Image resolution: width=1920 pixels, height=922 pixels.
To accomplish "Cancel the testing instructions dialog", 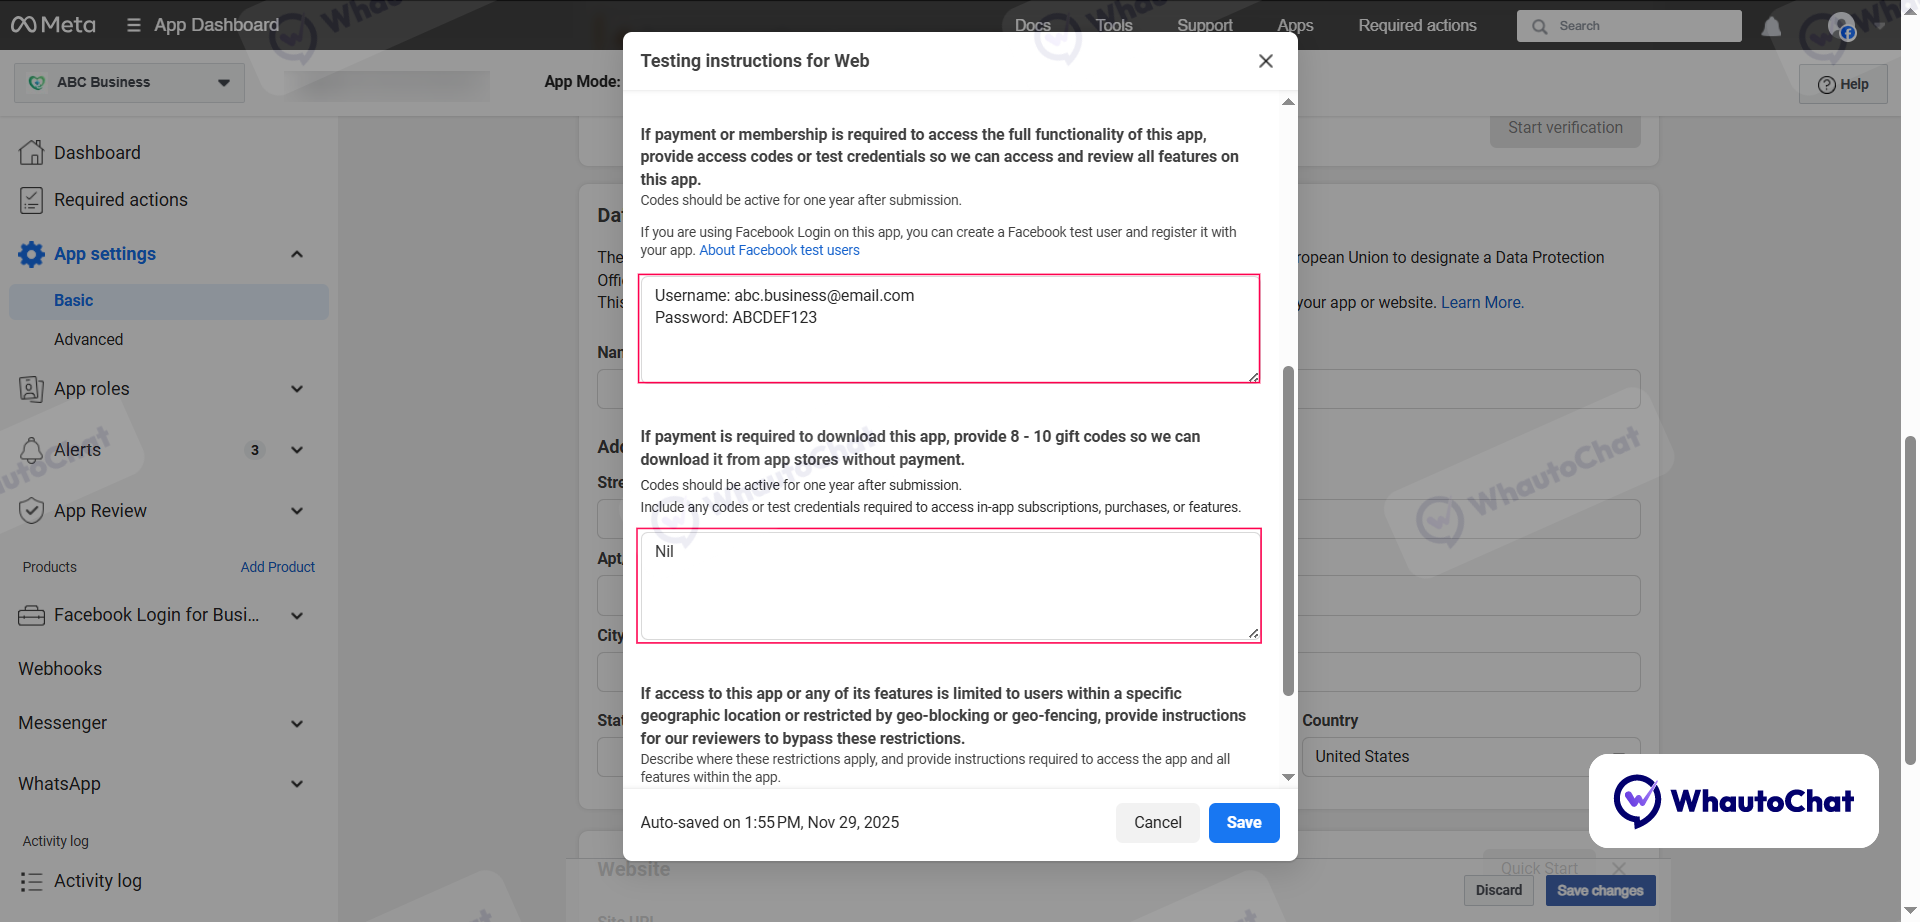I will coord(1157,823).
